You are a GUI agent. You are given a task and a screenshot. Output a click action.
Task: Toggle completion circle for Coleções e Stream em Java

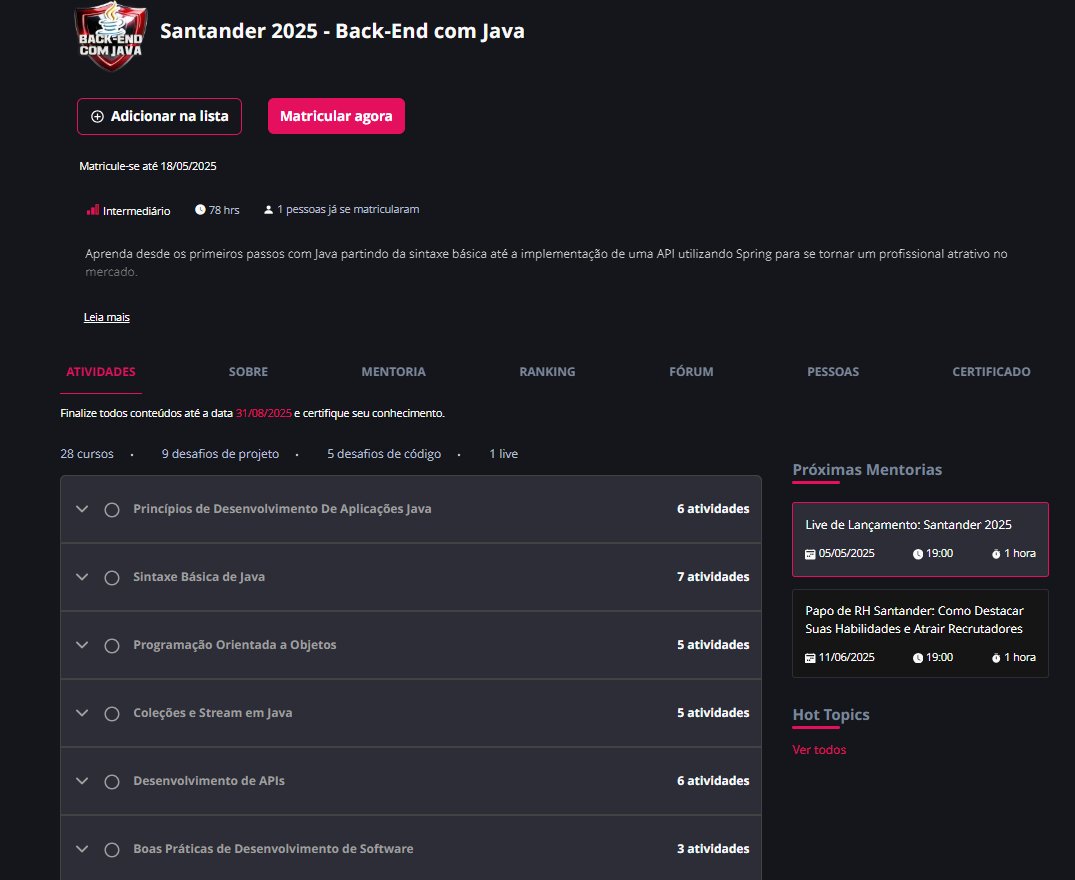click(112, 713)
